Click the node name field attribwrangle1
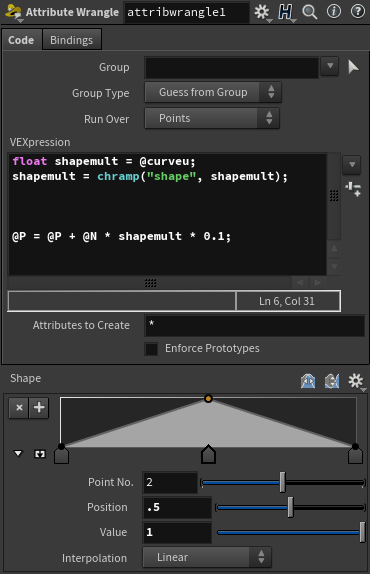The height and width of the screenshot is (574, 370). (187, 12)
